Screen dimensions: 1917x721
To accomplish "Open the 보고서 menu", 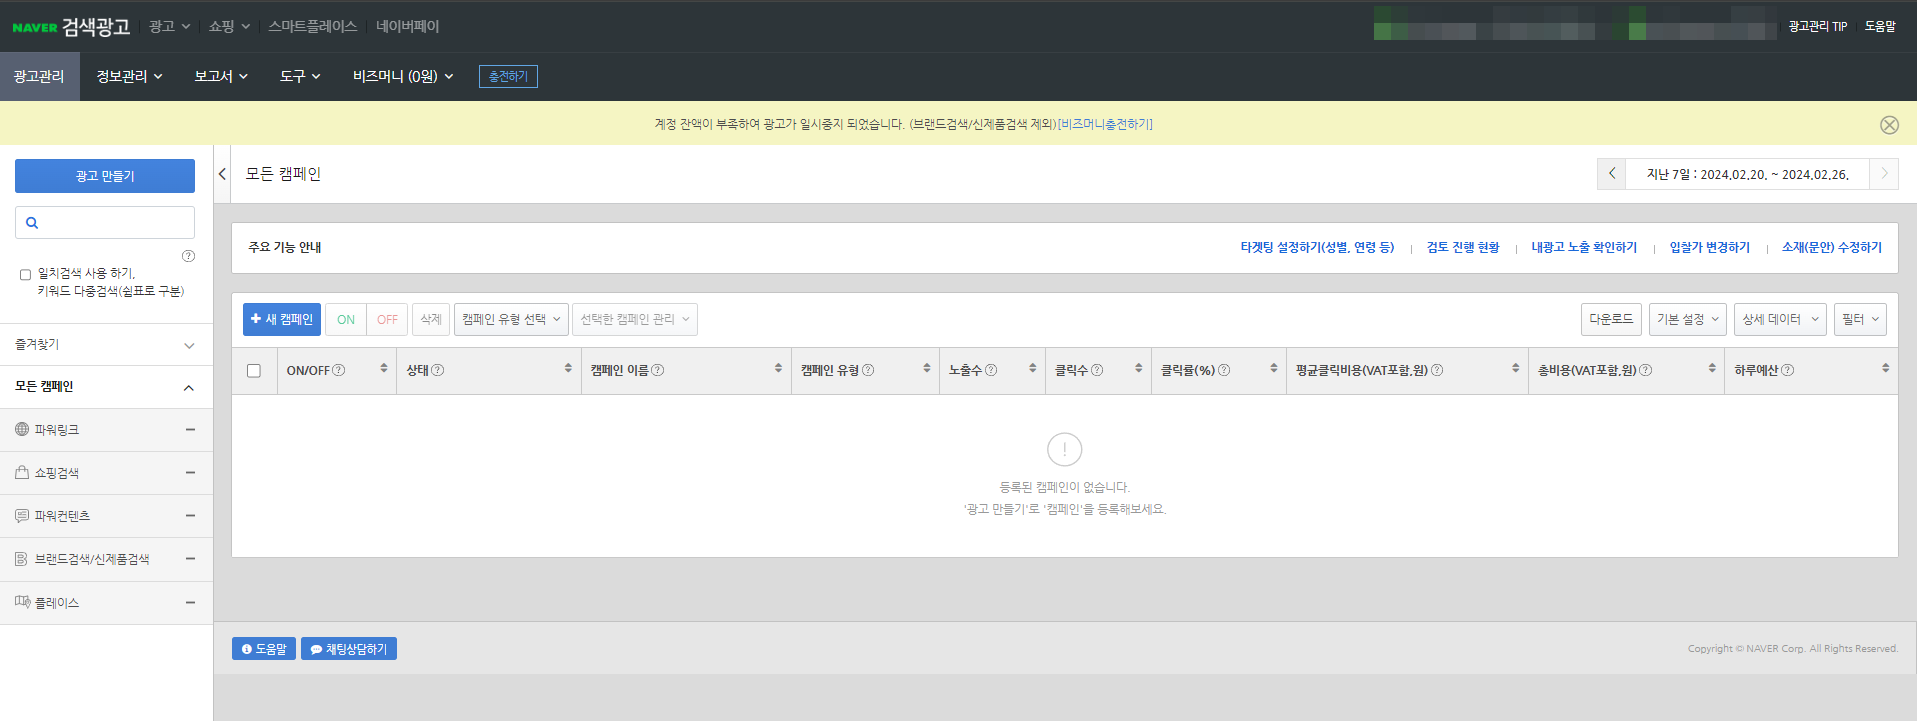I will point(220,76).
